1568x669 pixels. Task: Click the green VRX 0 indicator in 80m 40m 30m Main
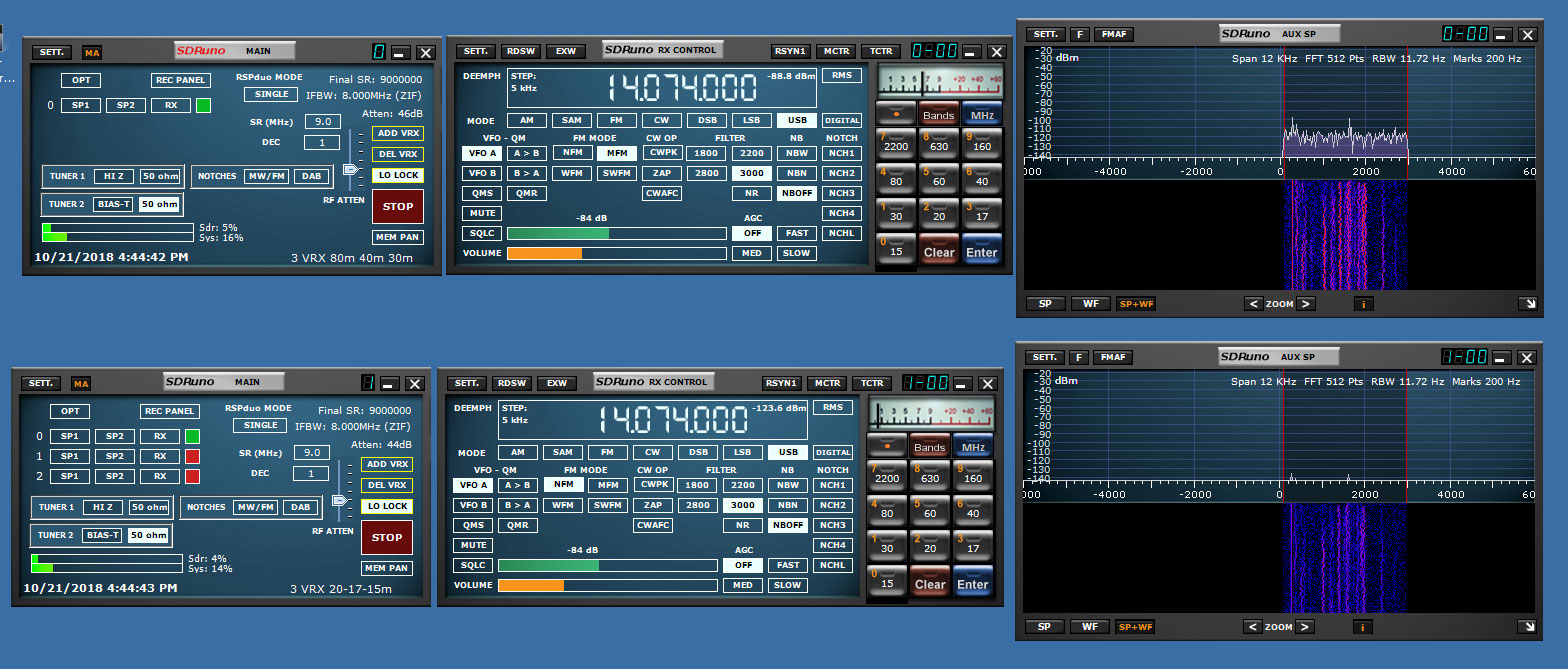pyautogui.click(x=203, y=105)
